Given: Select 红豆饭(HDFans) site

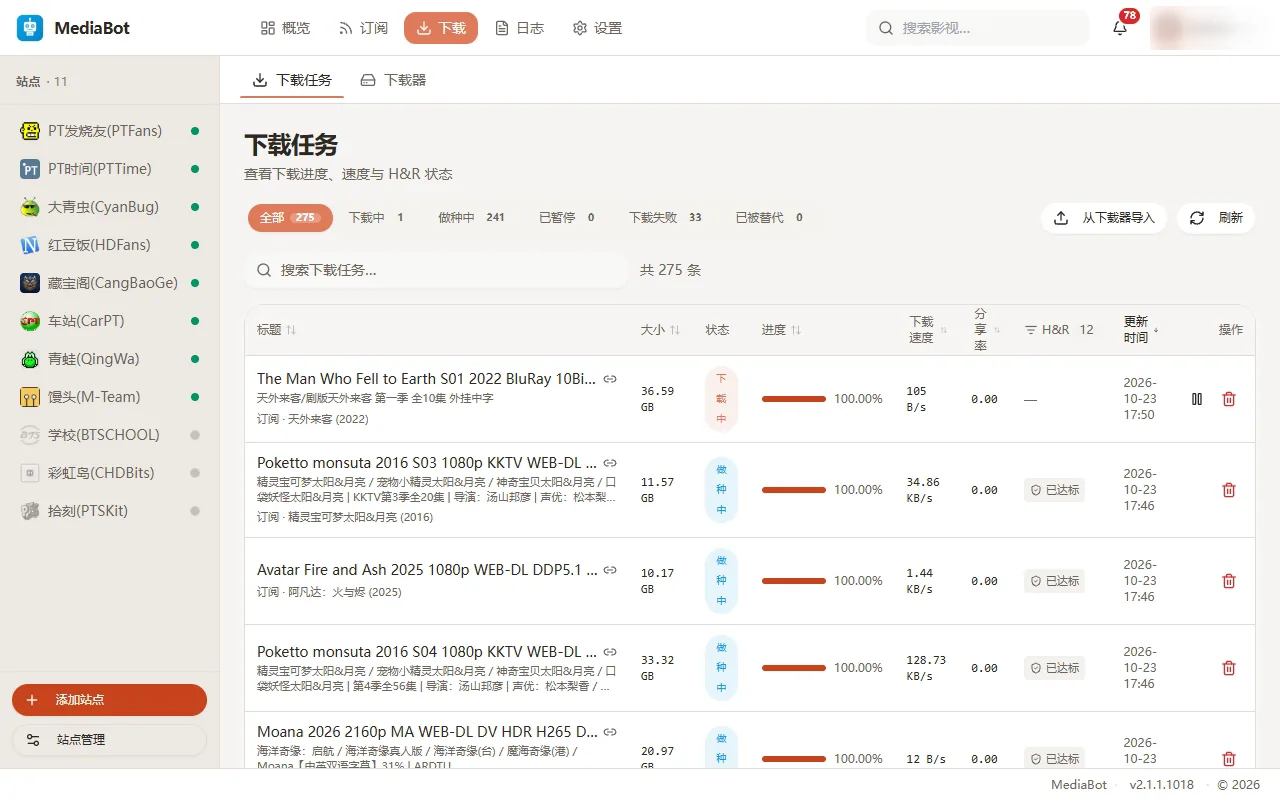Looking at the screenshot, I should tap(109, 245).
